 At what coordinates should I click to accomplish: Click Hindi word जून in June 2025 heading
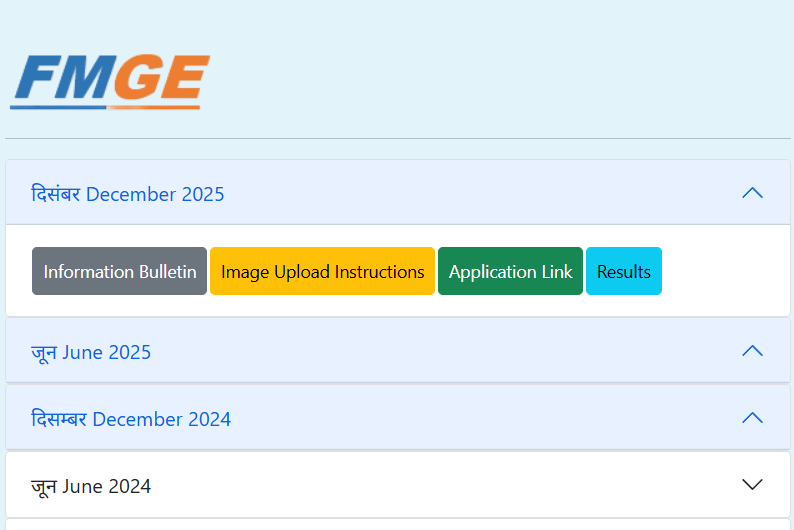coord(43,352)
